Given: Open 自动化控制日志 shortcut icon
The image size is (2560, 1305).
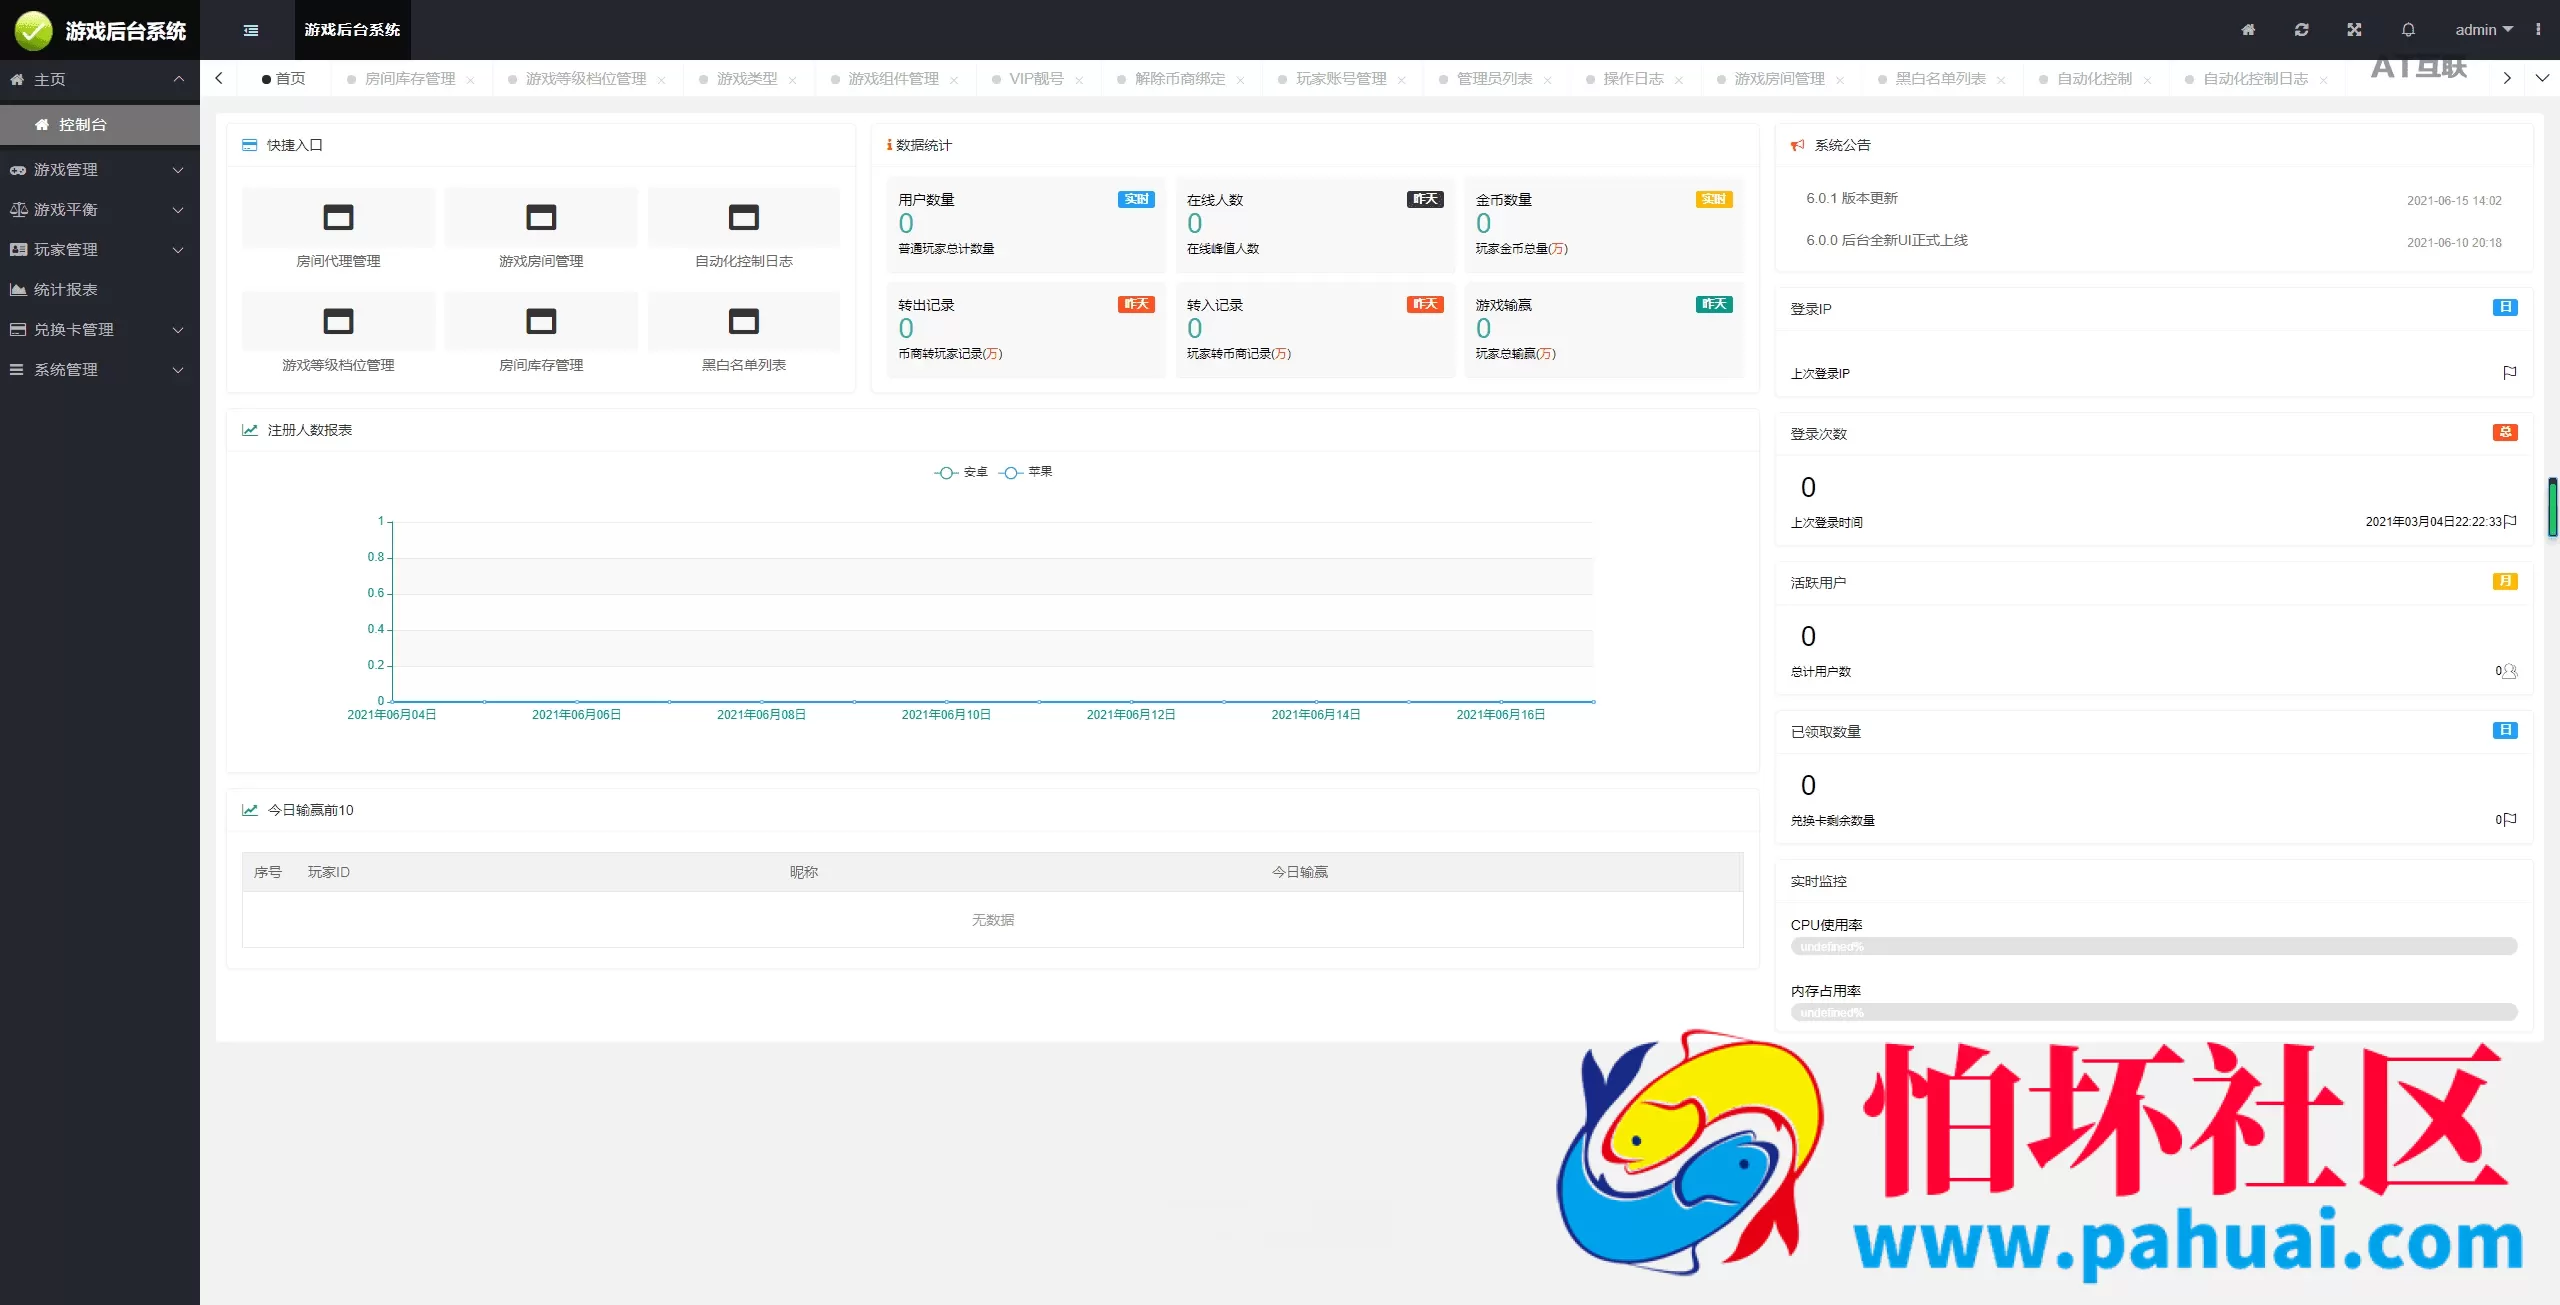Looking at the screenshot, I should click(x=744, y=217).
